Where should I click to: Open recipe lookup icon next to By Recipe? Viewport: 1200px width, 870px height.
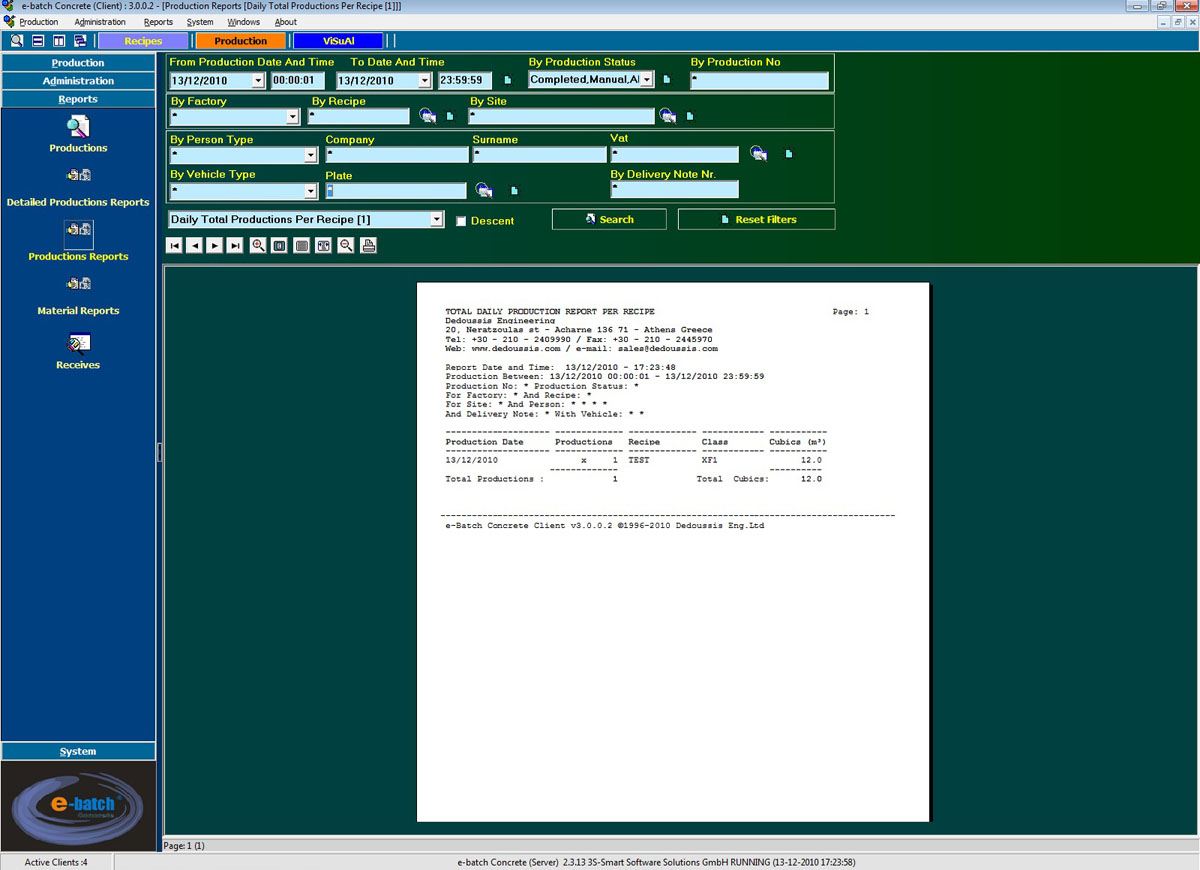427,116
